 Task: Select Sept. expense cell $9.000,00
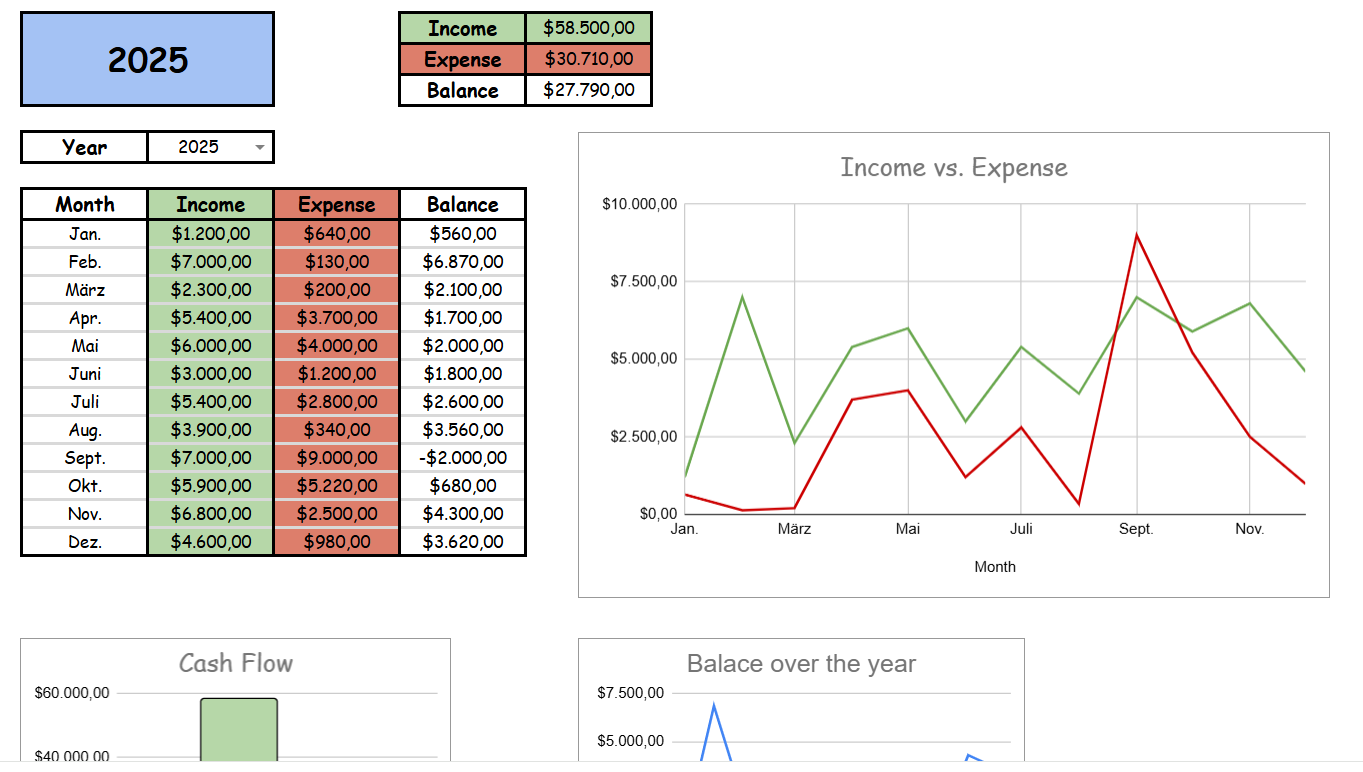point(336,458)
